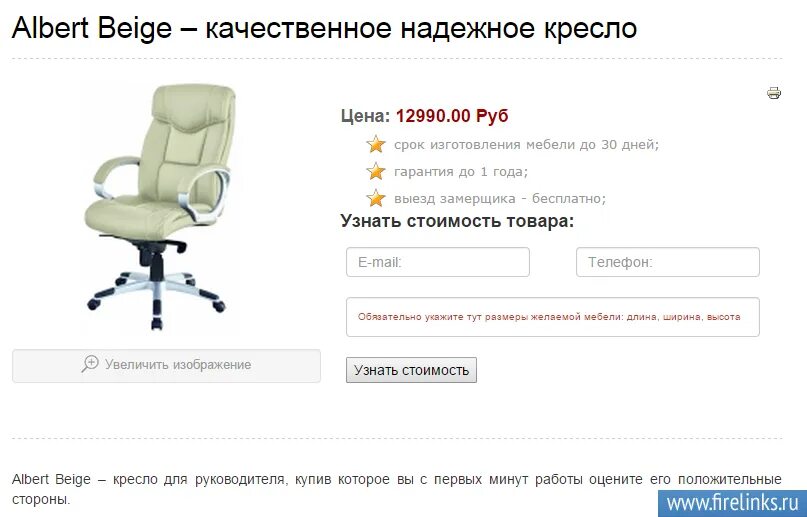Click the Узнать стоимость товара heading
Image resolution: width=807 pixels, height=517 pixels.
457,221
